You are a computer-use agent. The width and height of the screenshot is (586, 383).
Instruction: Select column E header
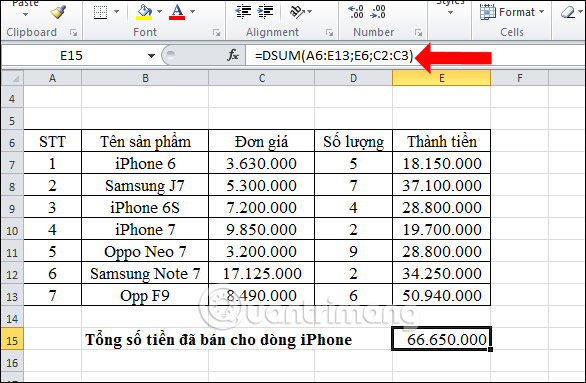pyautogui.click(x=441, y=78)
